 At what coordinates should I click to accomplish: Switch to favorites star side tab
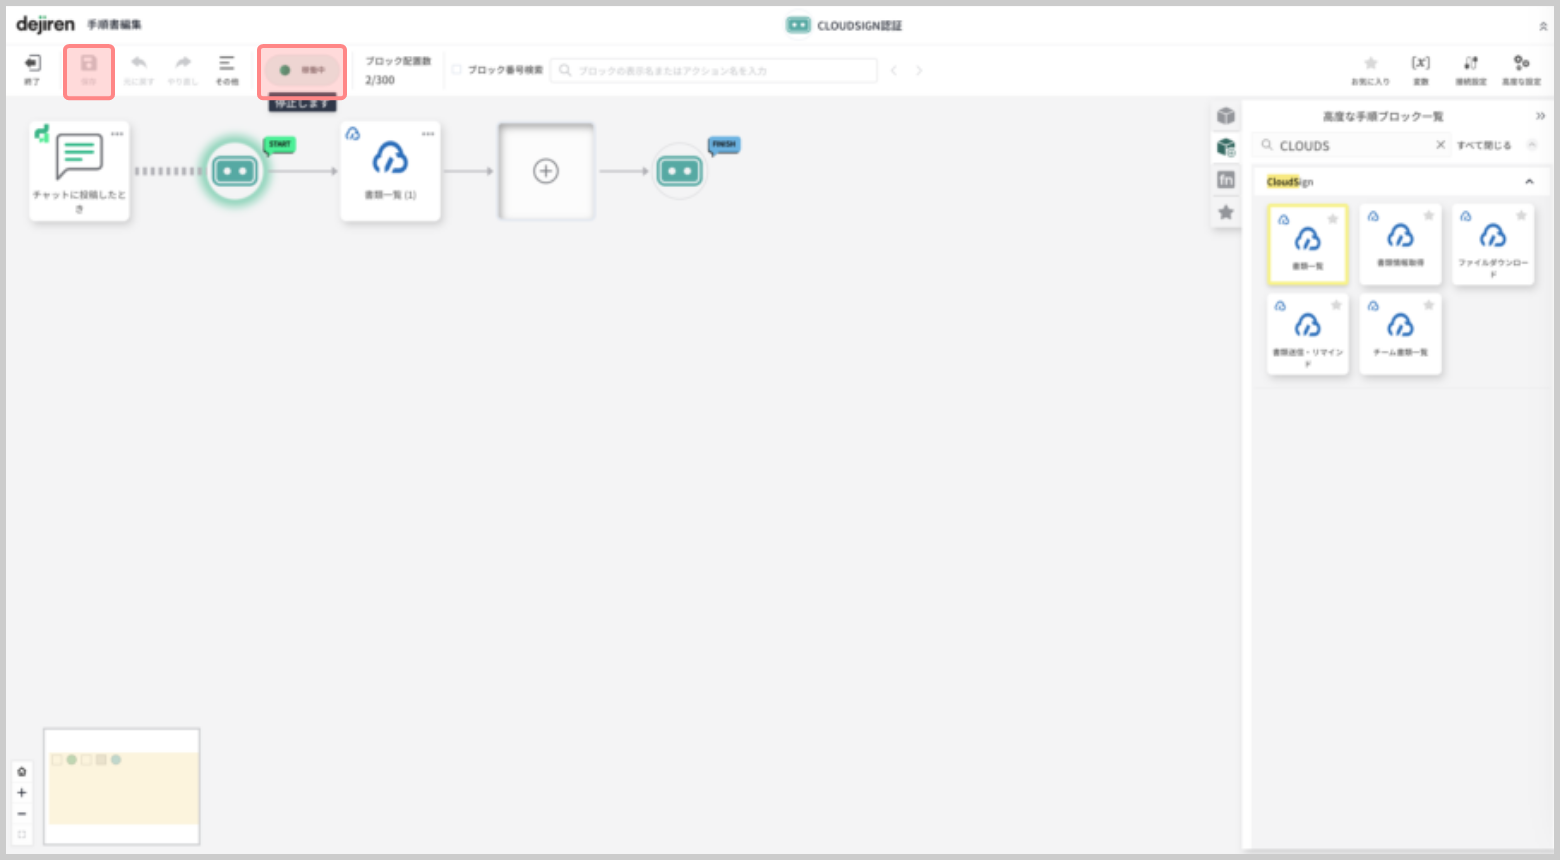1226,212
